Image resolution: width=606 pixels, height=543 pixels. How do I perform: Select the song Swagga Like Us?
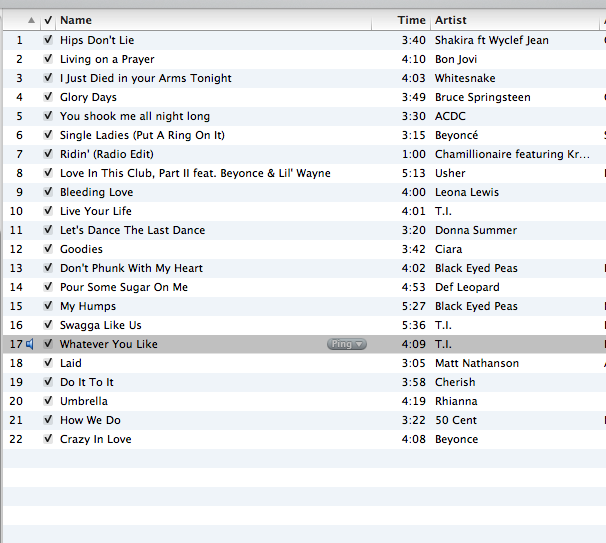coord(101,325)
